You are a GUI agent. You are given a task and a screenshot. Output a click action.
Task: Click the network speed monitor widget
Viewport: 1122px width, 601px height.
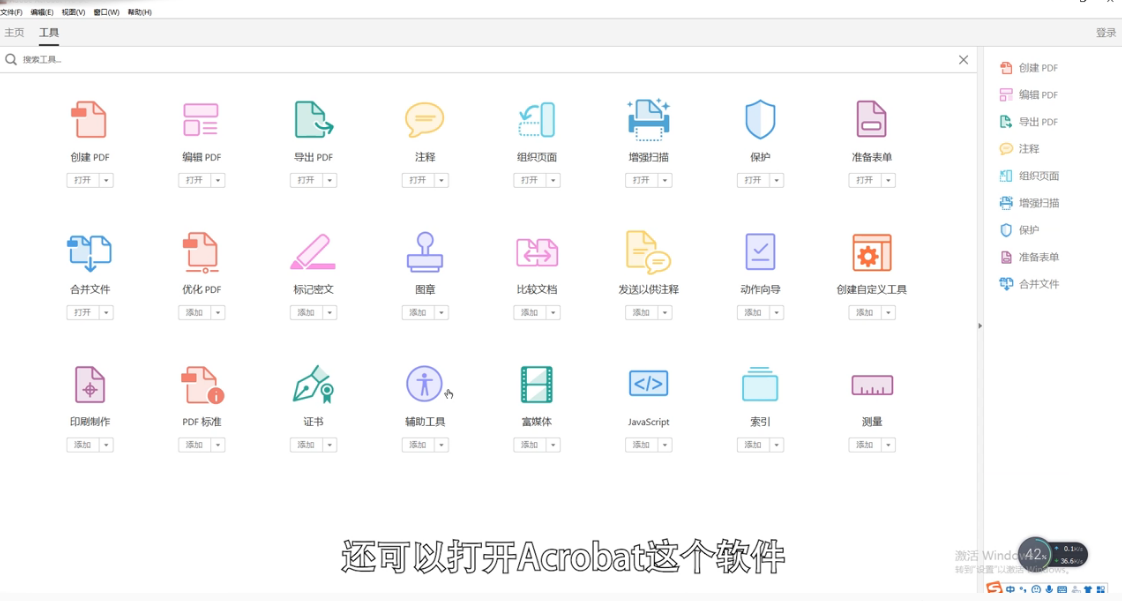[1053, 554]
